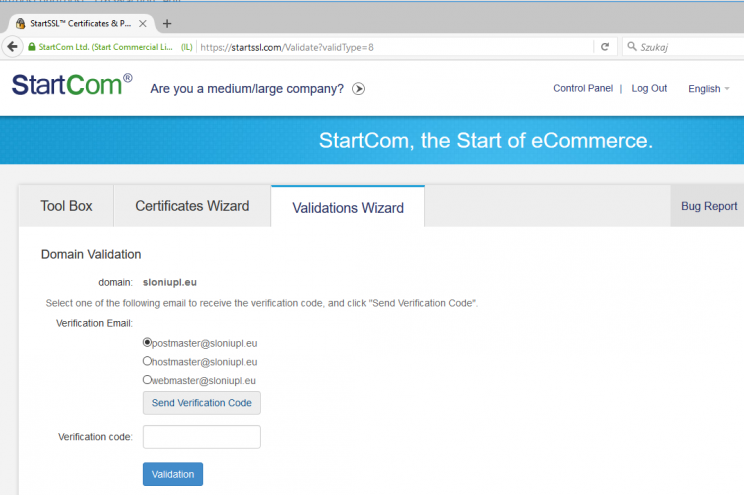744x495 pixels.
Task: Open the English language dropdown
Action: click(x=708, y=89)
